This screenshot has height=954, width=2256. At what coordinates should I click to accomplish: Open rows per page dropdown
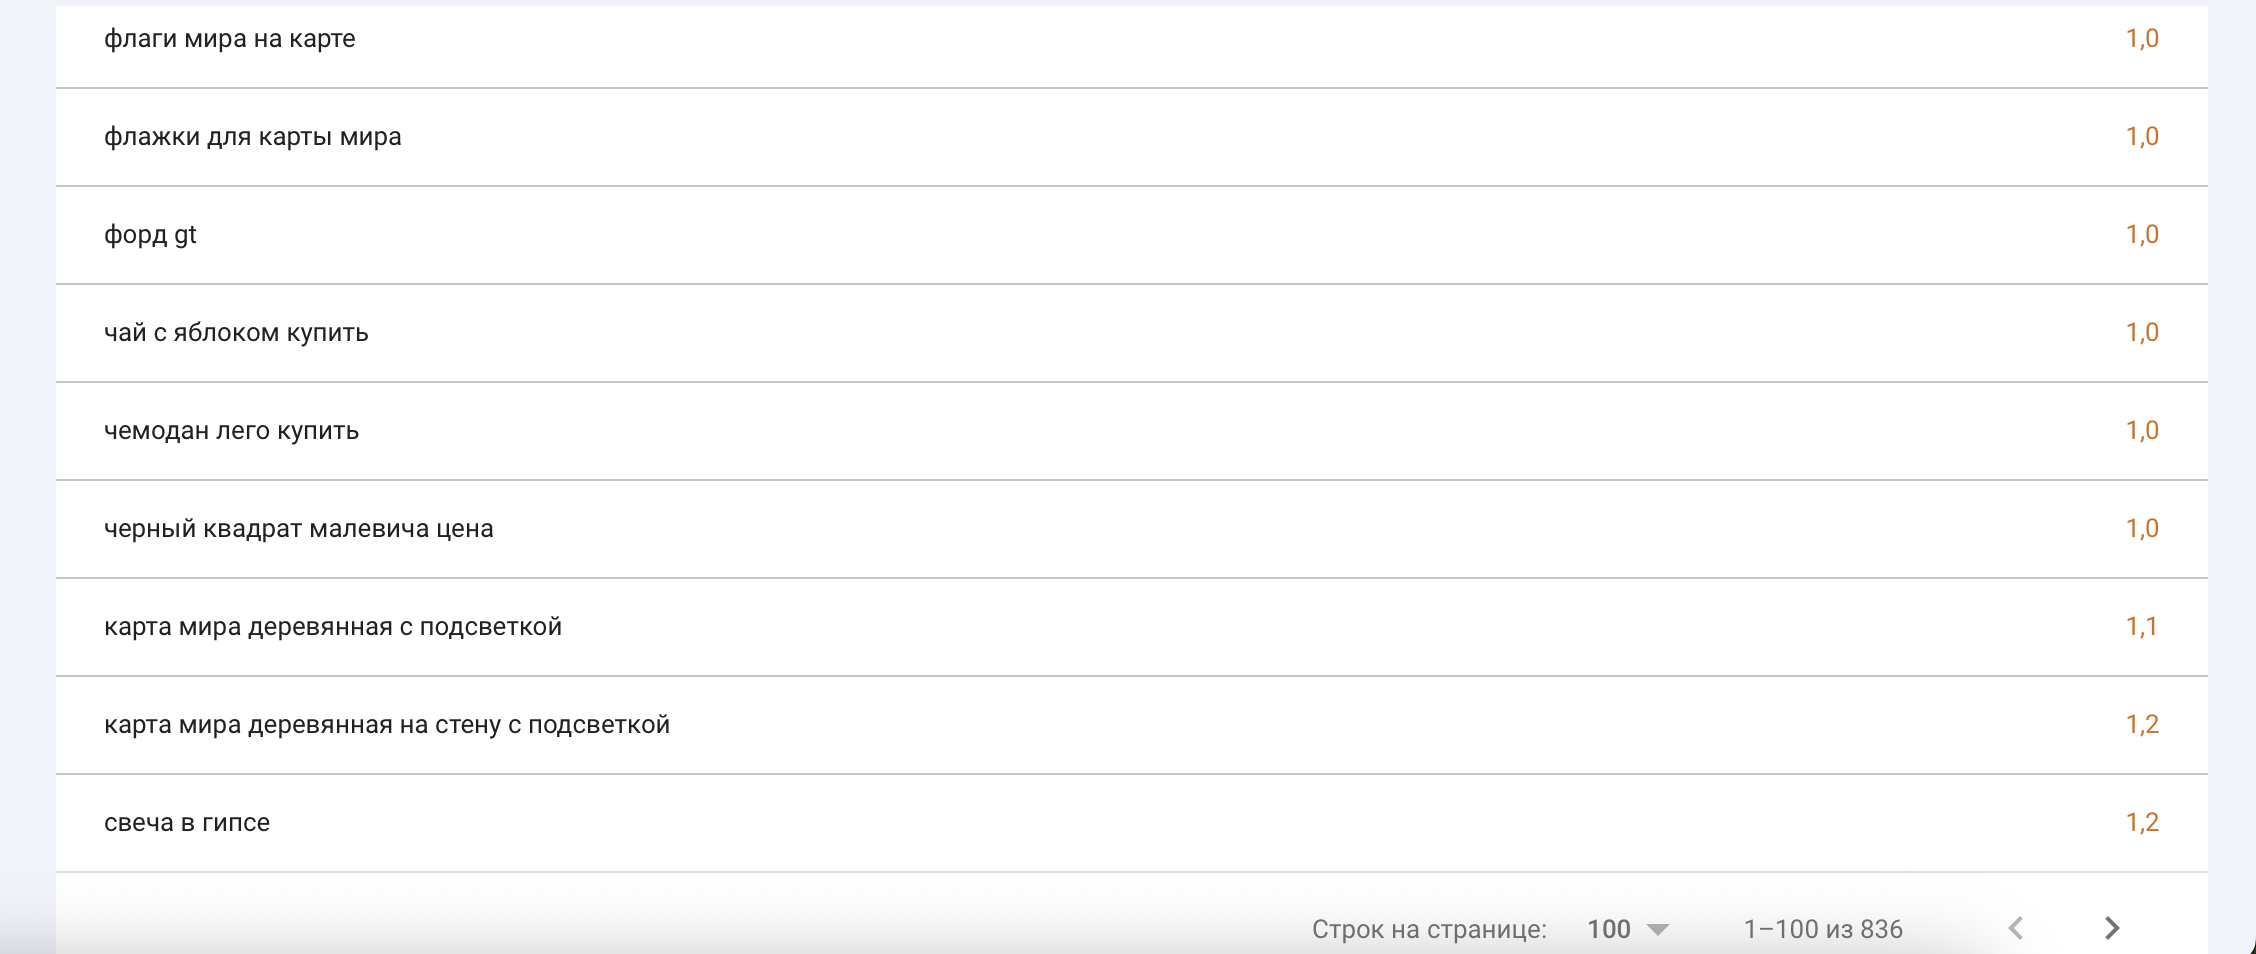click(x=1657, y=929)
